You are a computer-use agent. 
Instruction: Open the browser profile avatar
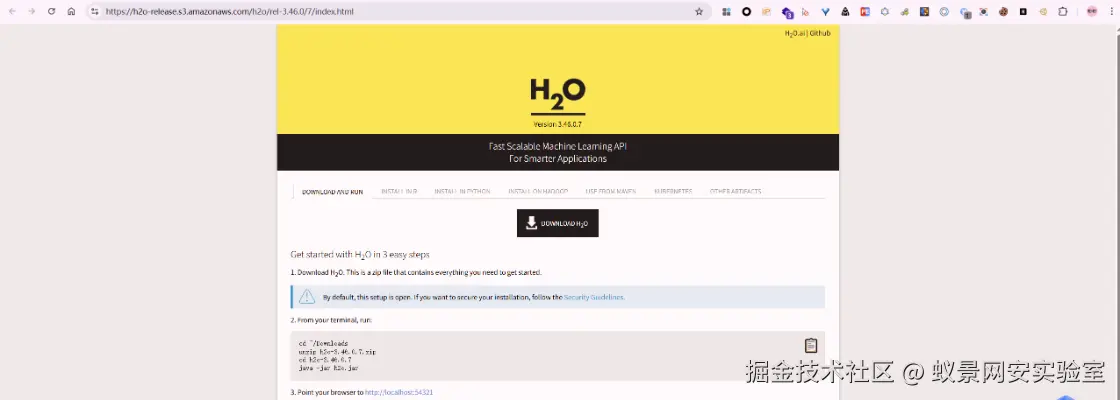(x=1091, y=11)
